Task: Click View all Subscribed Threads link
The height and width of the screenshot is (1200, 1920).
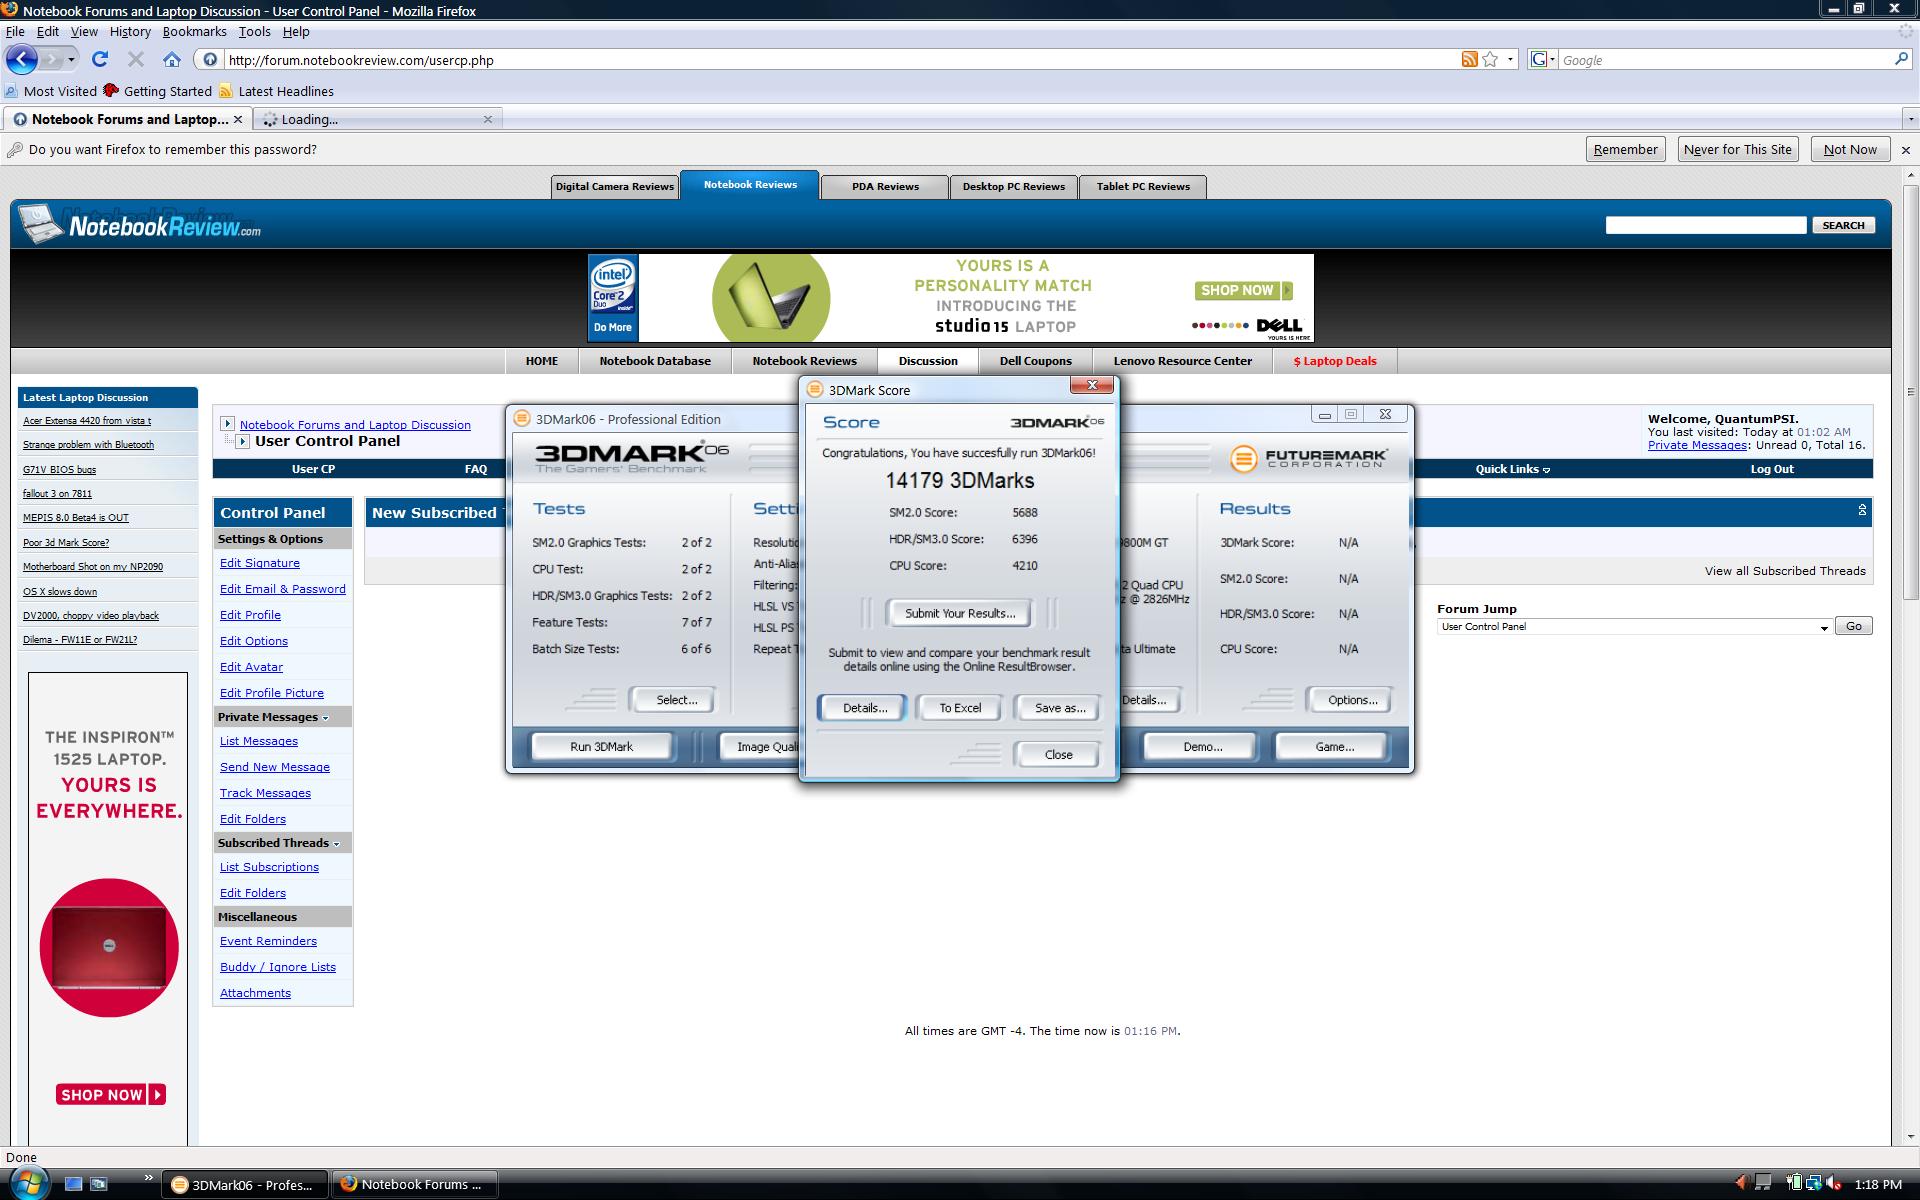Action: (1784, 571)
